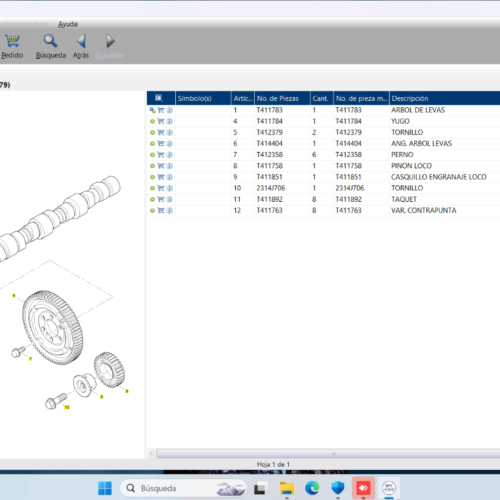Viewport: 500px width, 500px height.
Task: Sort by Cant. column header
Action: [x=322, y=98]
